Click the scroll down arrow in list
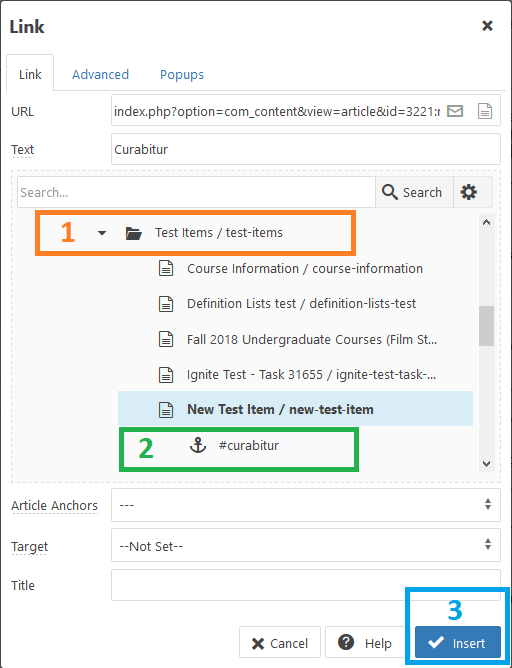This screenshot has height=668, width=512. coord(486,464)
